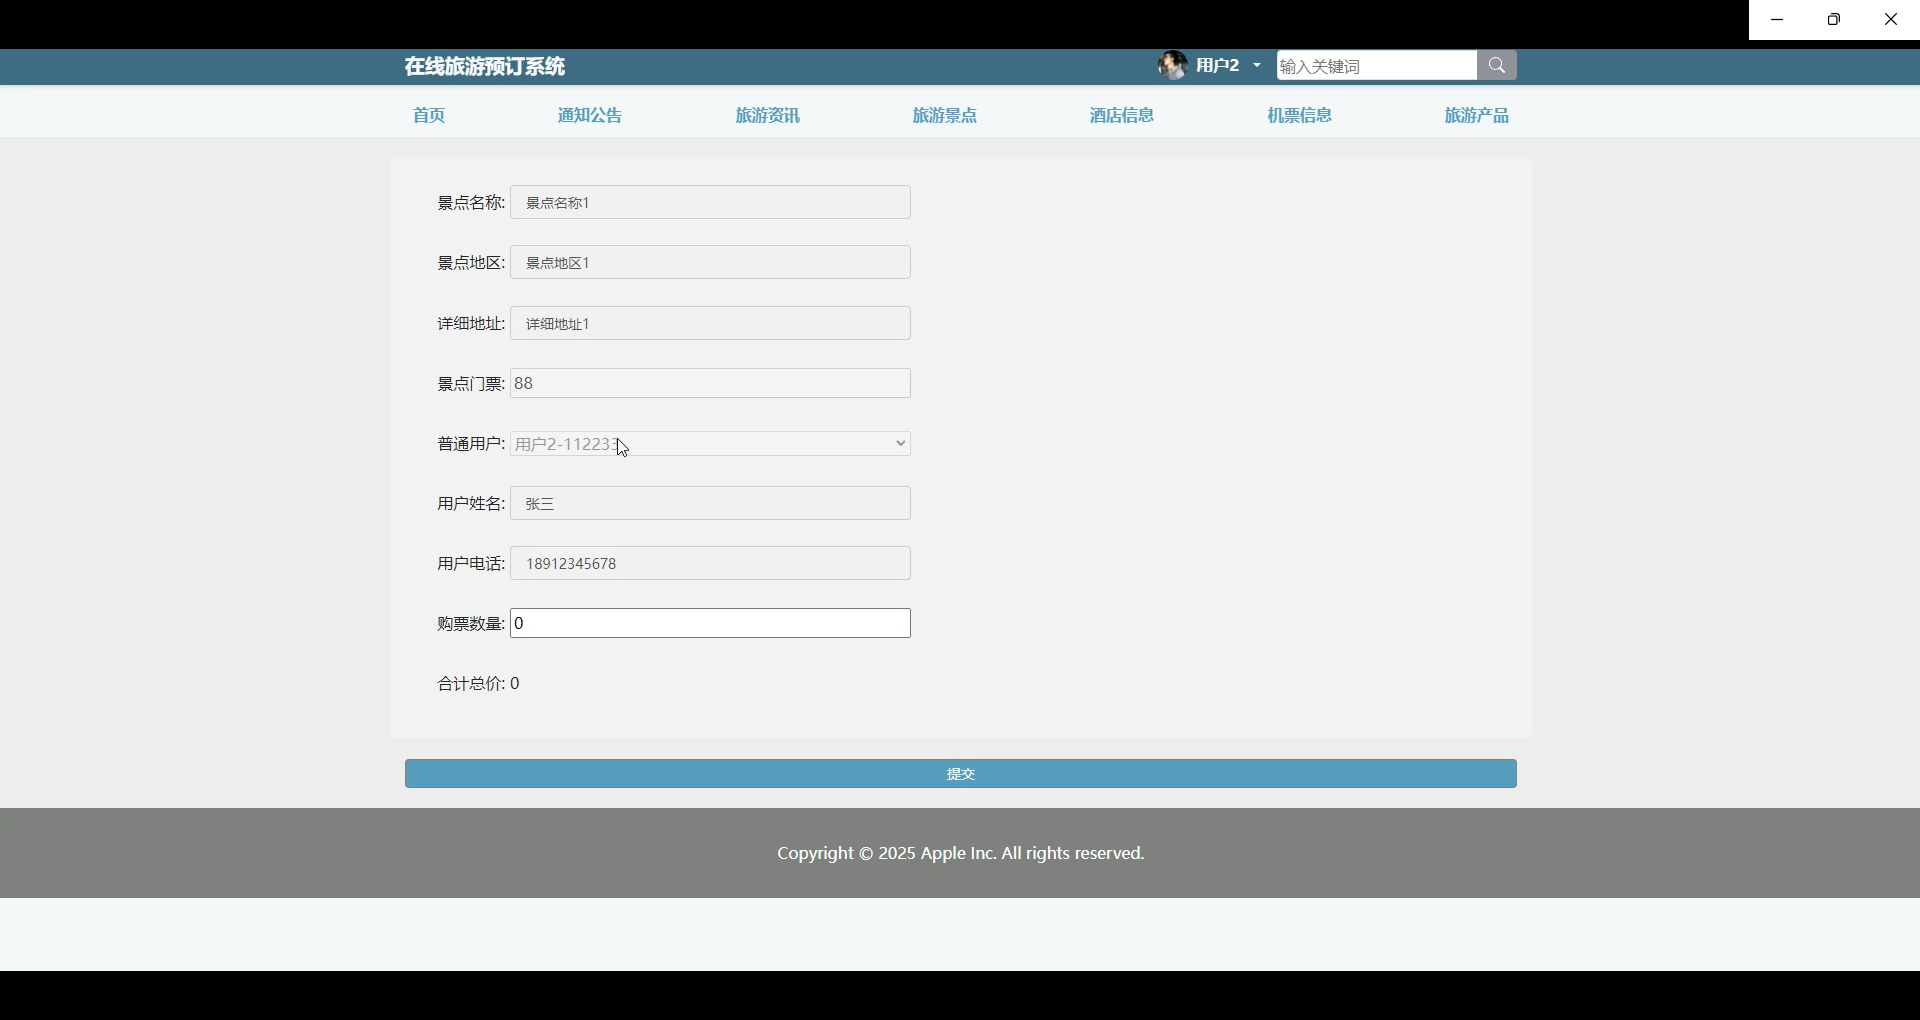Click the 用户2 avatar picture
The height and width of the screenshot is (1020, 1920).
1173,66
